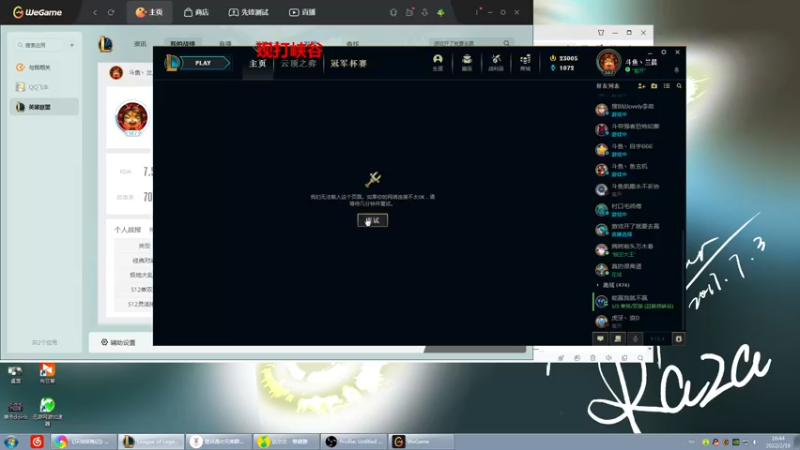Open League of Legends taskbar item

point(152,441)
